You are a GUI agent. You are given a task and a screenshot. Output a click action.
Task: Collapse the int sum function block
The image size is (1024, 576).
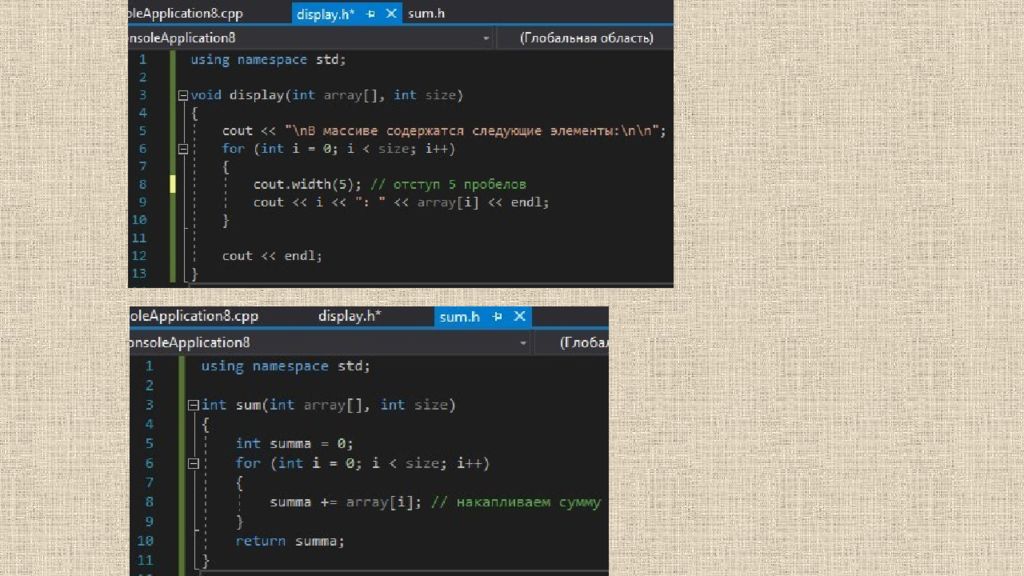(193, 406)
